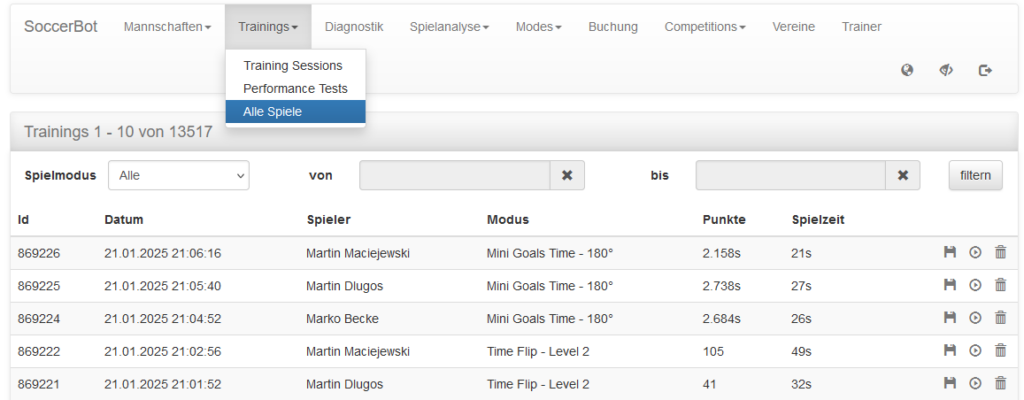Click the globe language icon
Screen dimensions: 1024x400
pos(906,70)
